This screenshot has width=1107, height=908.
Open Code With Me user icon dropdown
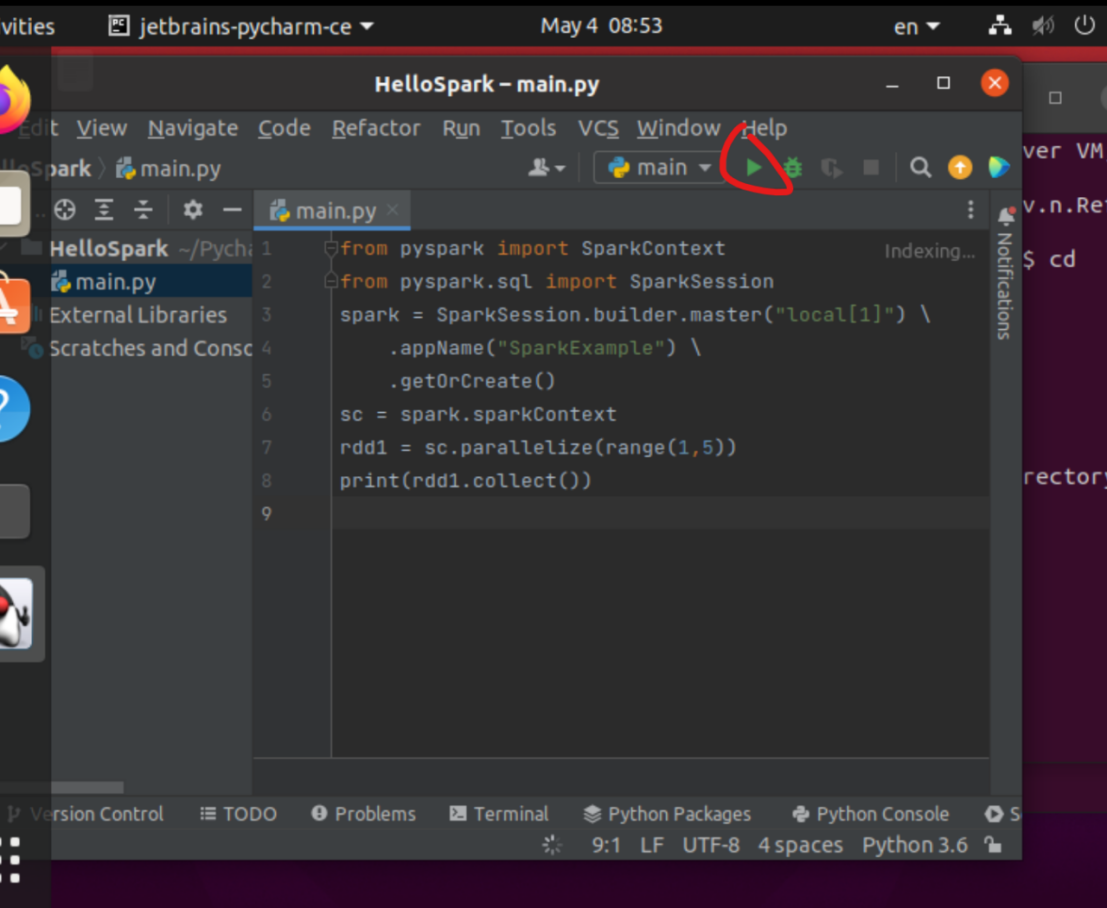[x=546, y=167]
